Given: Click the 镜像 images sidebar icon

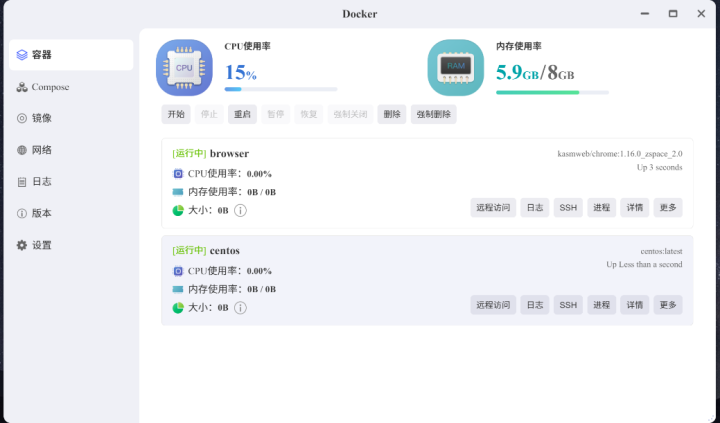Looking at the screenshot, I should click(22, 118).
